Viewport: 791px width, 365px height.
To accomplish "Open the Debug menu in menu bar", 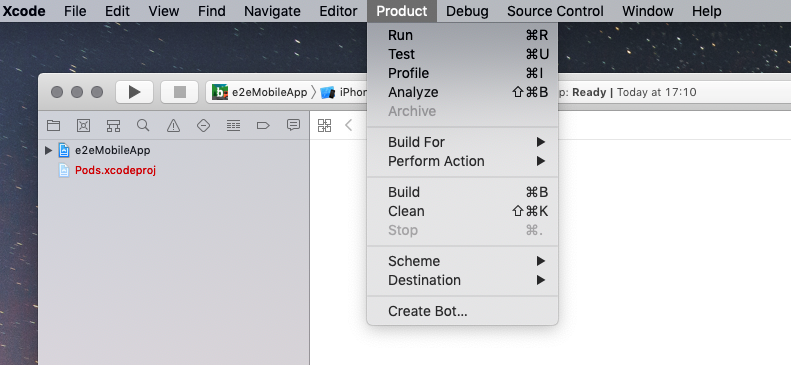I will tap(467, 11).
